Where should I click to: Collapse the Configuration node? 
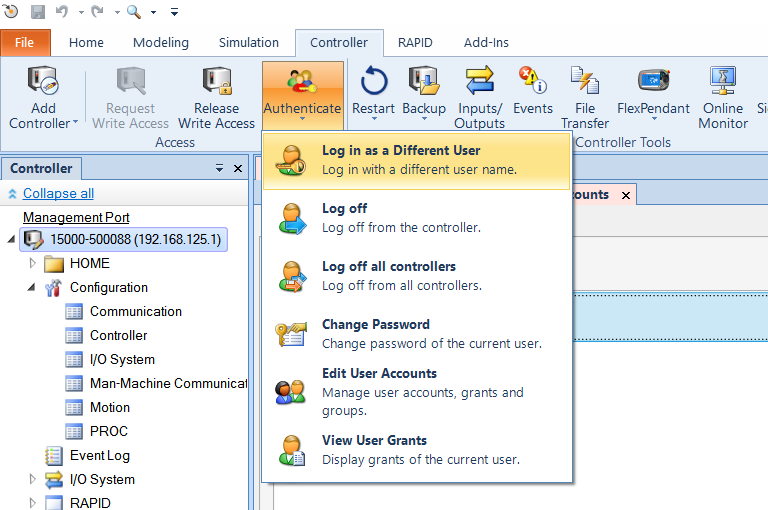31,288
